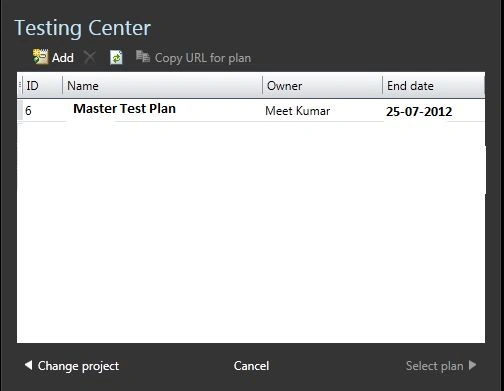Viewport: 504px width, 391px height.
Task: Select the Master Test Plan row
Action: [x=251, y=110]
